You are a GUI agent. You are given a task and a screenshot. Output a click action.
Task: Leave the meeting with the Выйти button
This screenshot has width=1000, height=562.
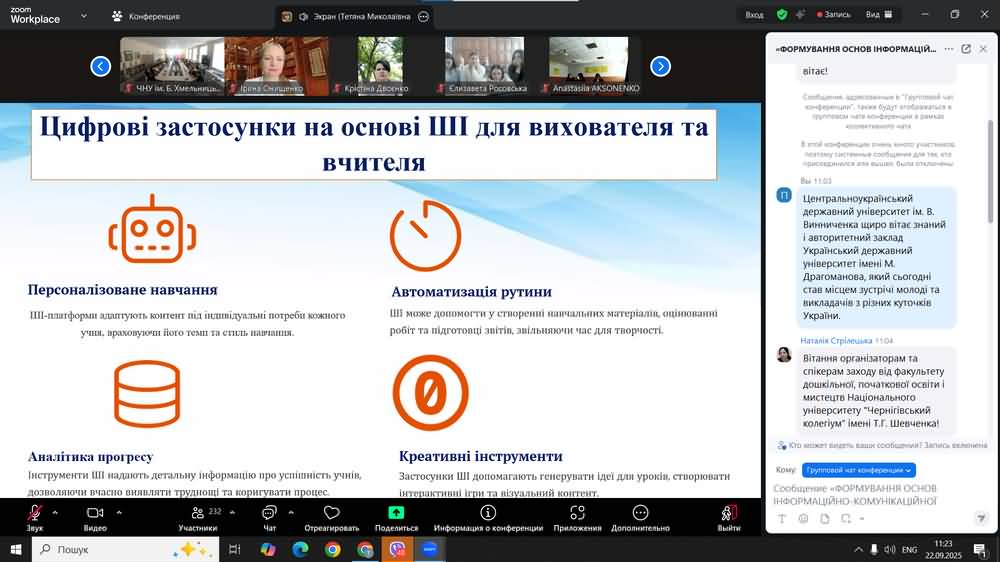(x=728, y=514)
